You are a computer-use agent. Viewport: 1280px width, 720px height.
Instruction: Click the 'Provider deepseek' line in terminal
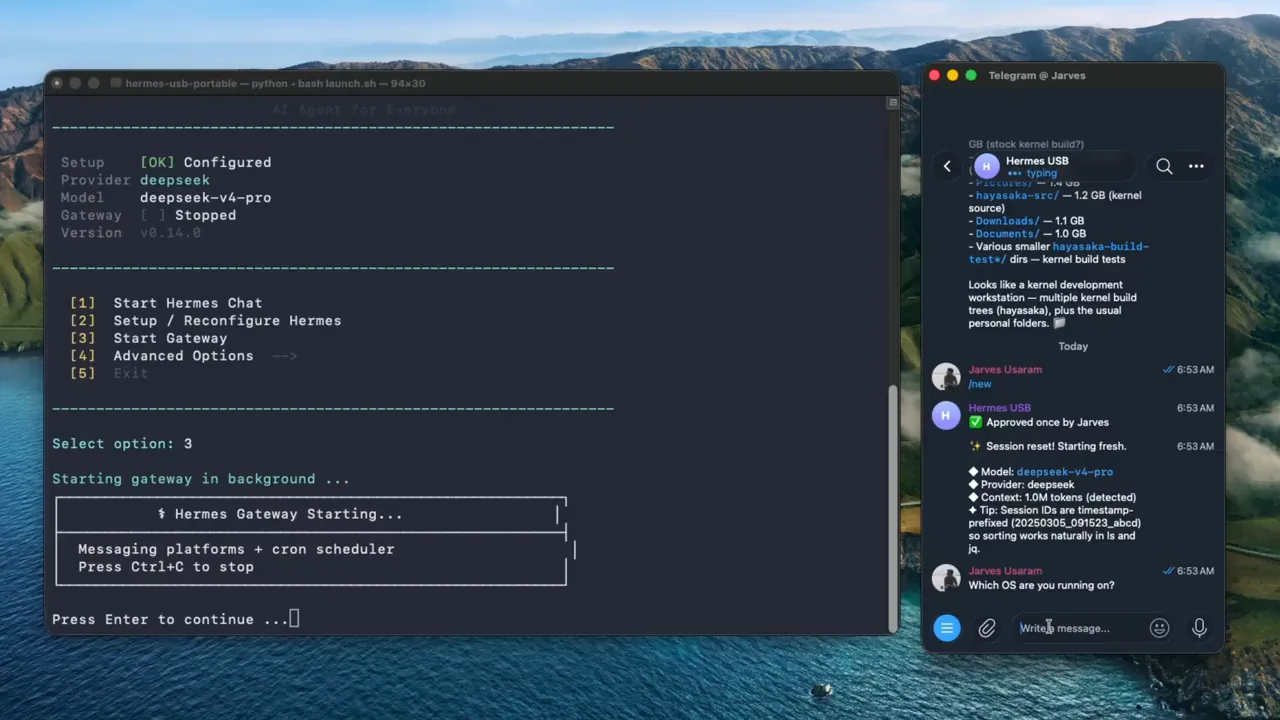point(135,180)
